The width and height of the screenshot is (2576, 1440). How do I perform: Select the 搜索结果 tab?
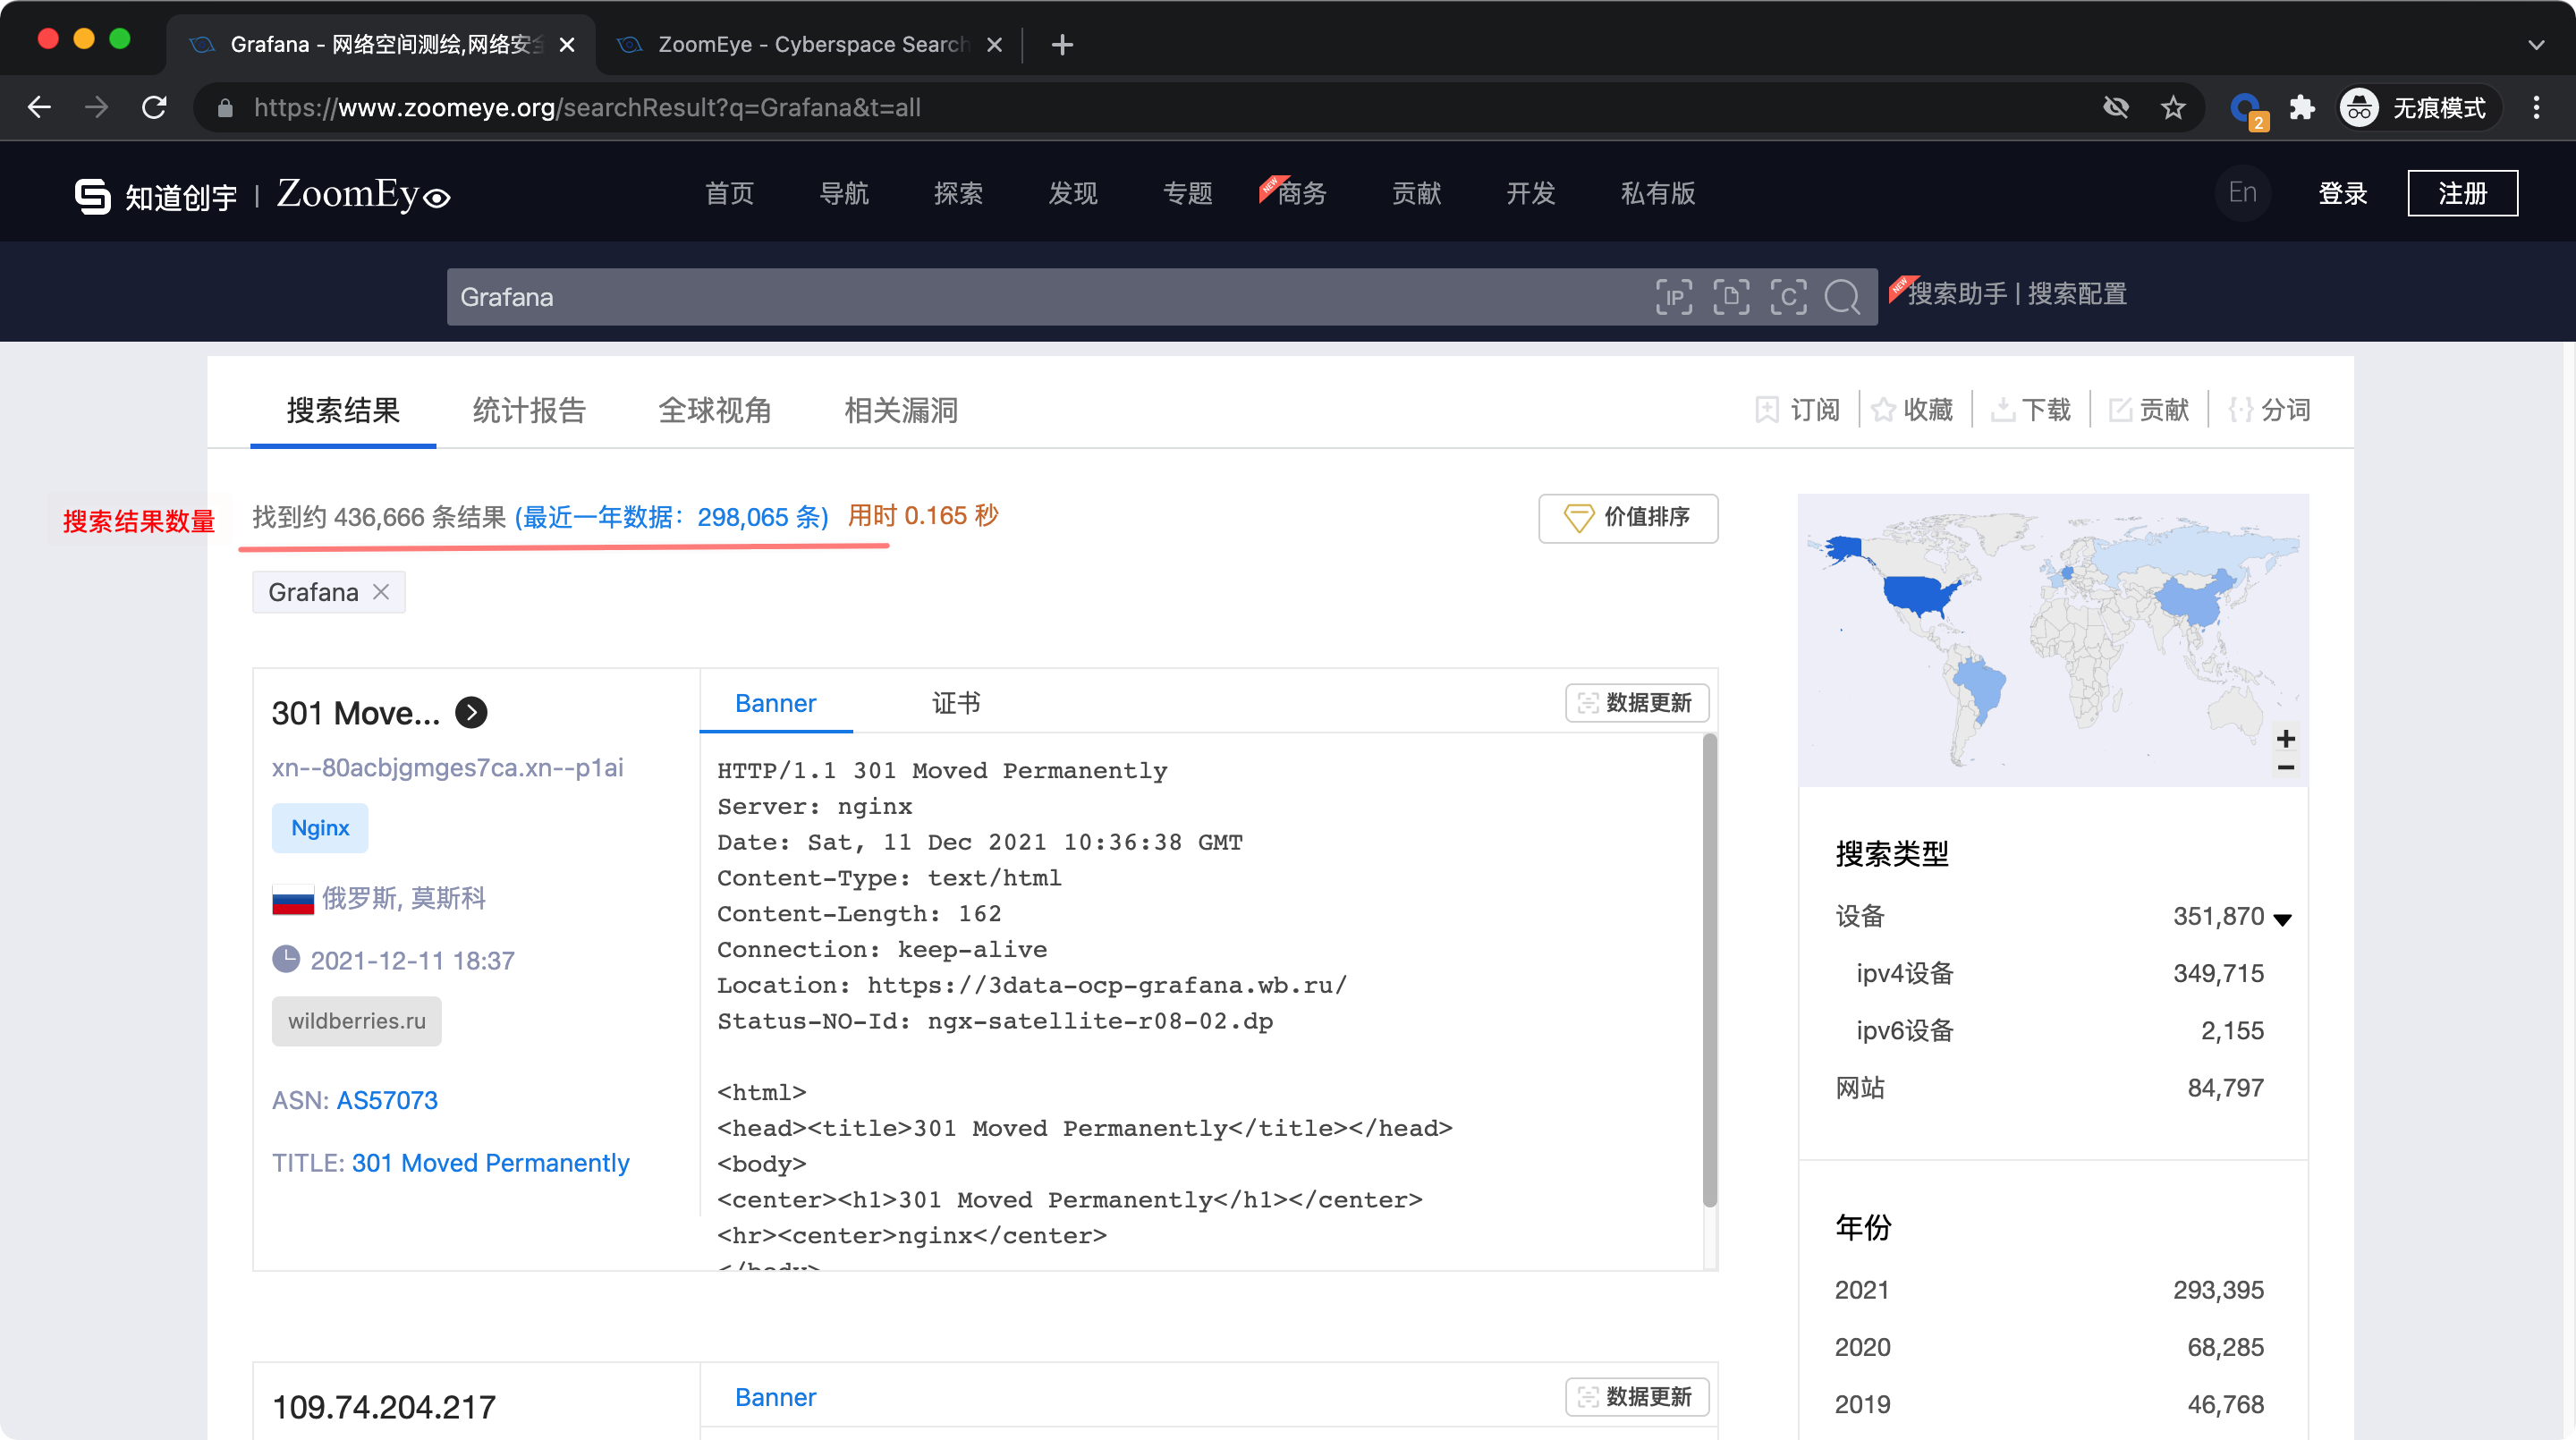[x=343, y=410]
